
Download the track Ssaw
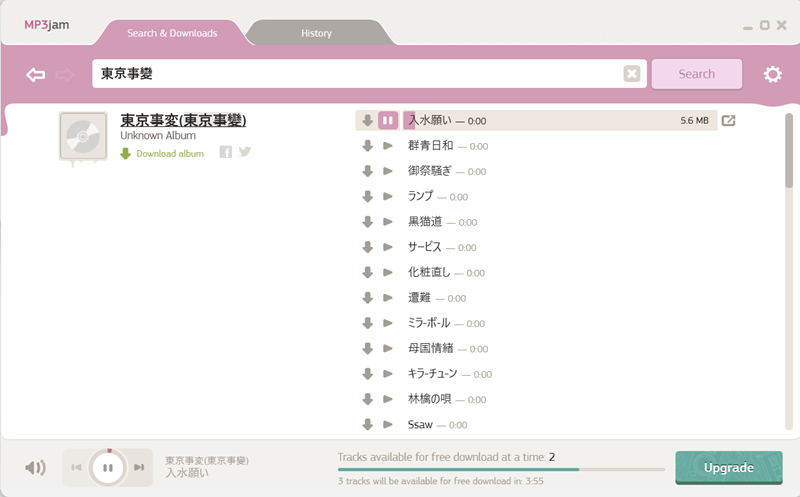(x=367, y=425)
